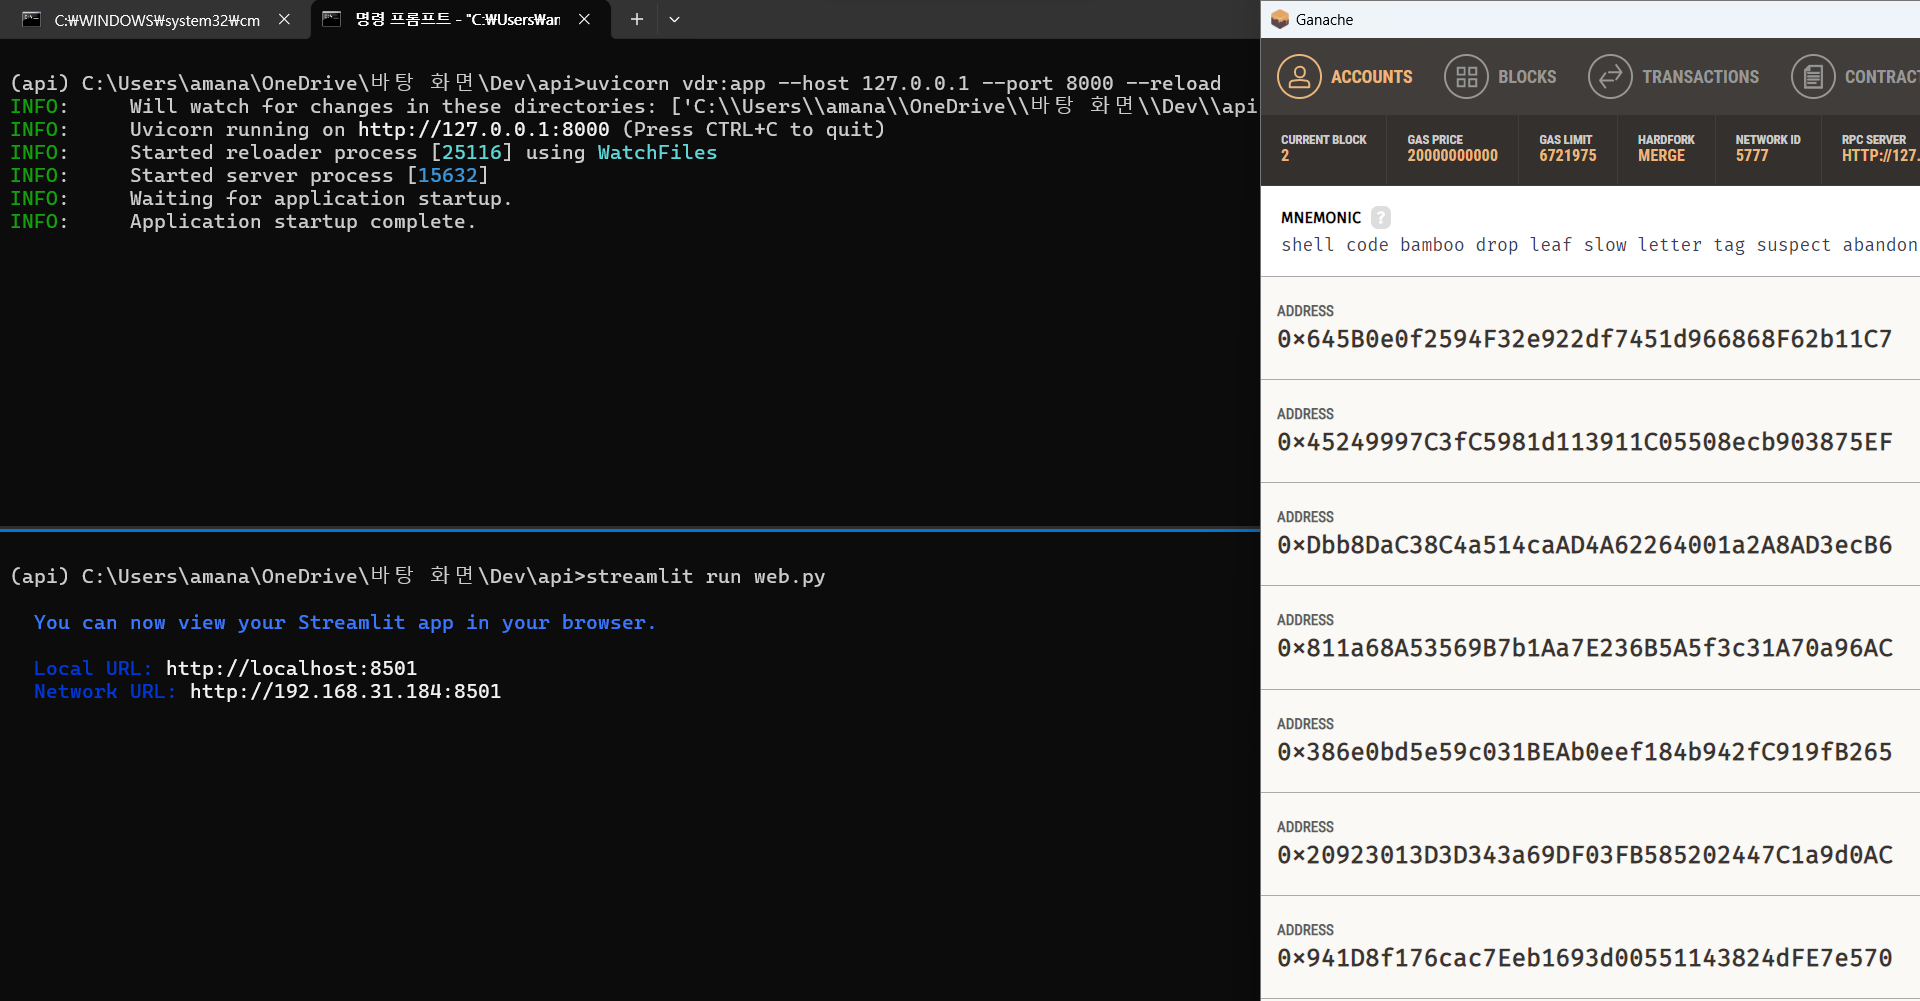Click the first terminal tab's console icon
The width and height of the screenshot is (1920, 1001).
tap(32, 19)
